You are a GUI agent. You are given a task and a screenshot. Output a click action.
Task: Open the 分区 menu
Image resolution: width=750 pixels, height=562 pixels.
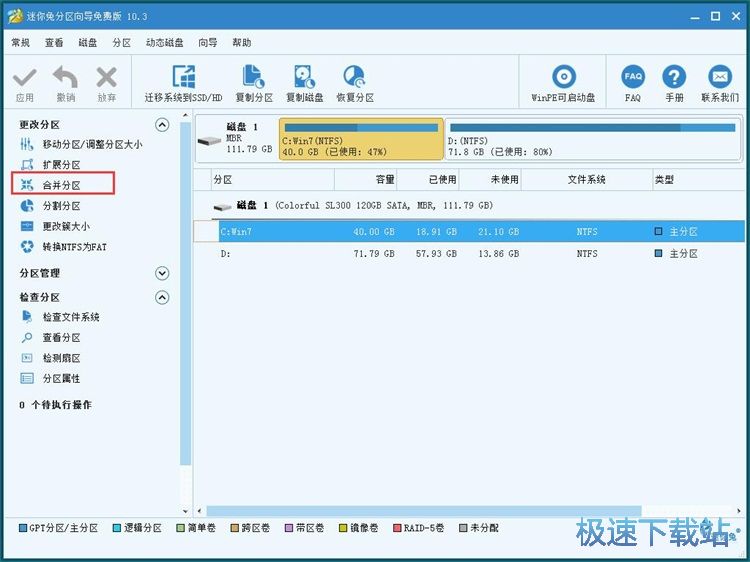point(121,43)
